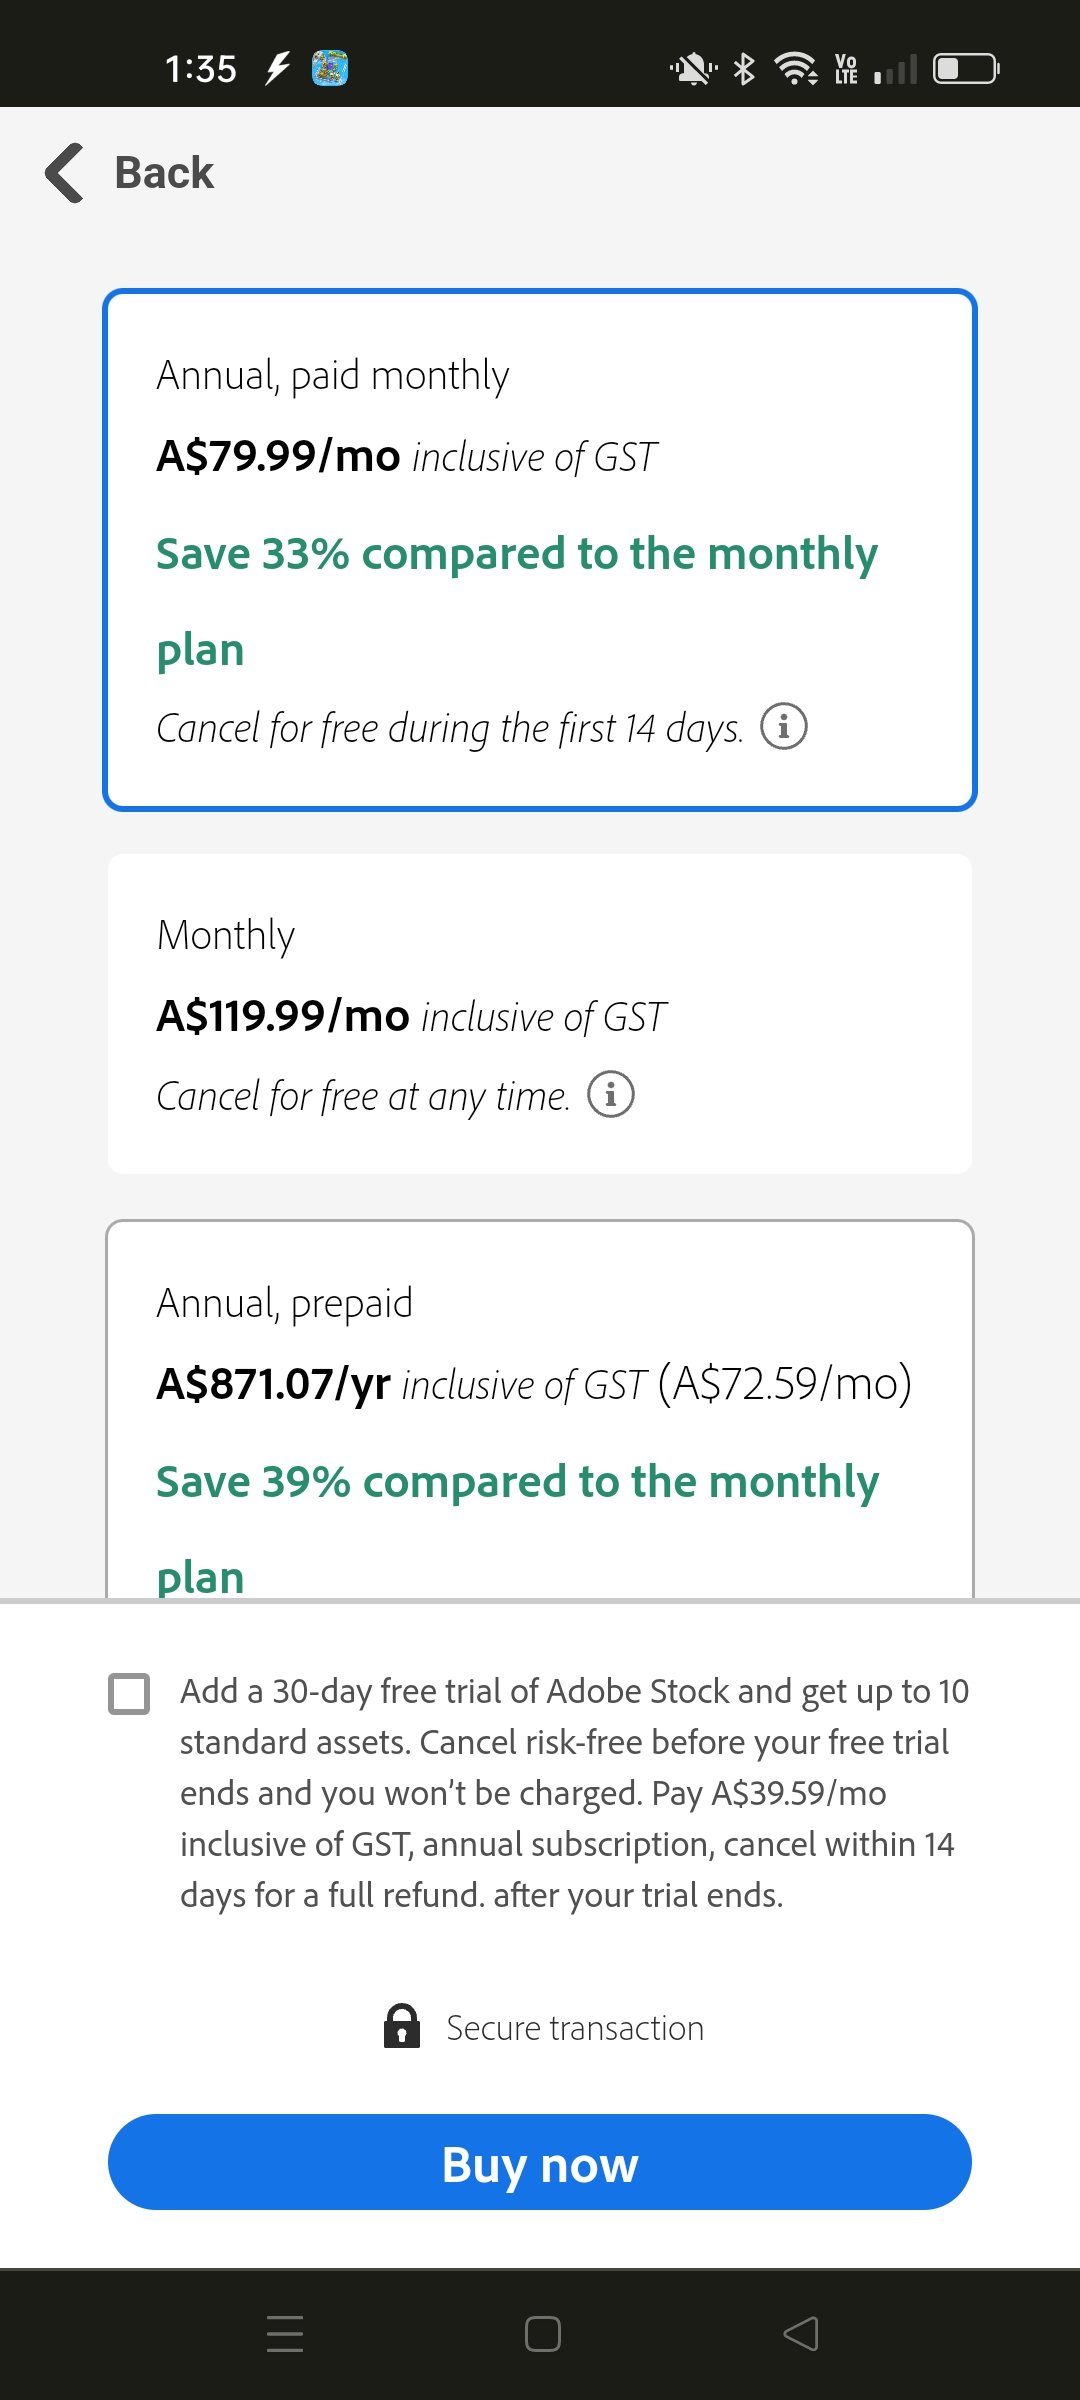
Task: Tap the Wi-Fi icon in the status bar
Action: point(793,68)
